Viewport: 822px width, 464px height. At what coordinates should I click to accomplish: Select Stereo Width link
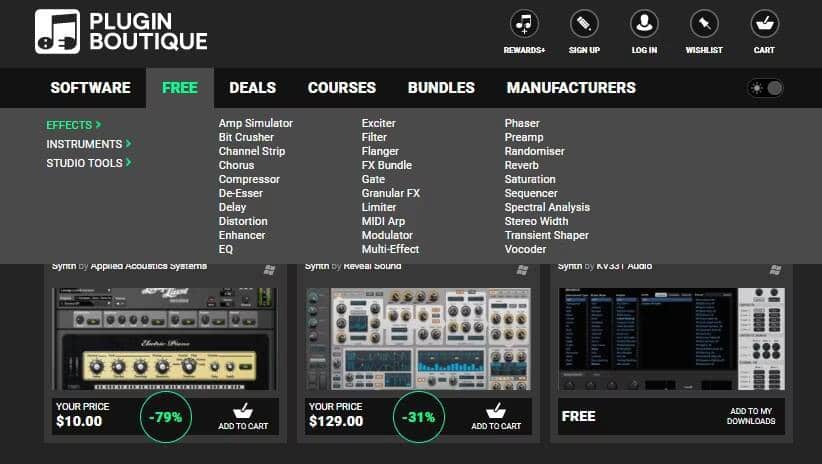(x=536, y=221)
